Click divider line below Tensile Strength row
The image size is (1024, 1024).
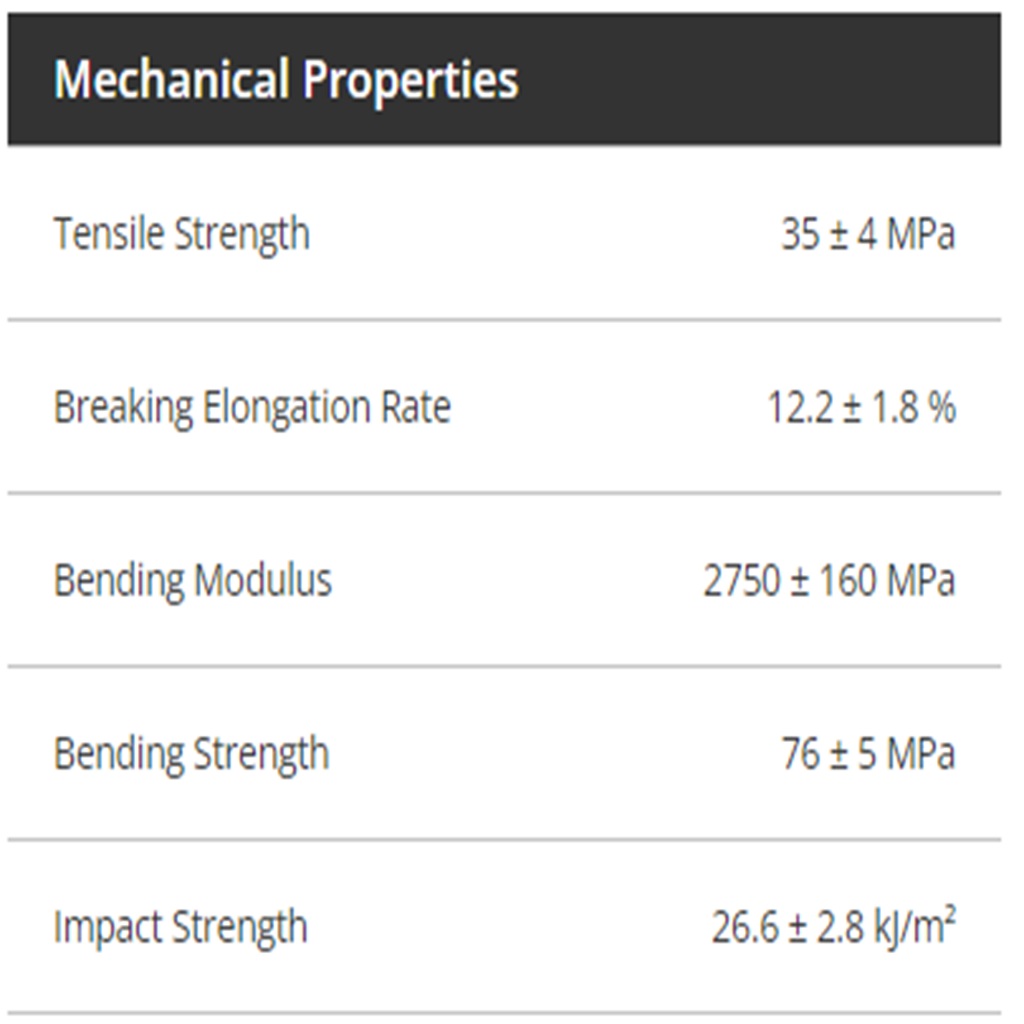[x=504, y=320]
